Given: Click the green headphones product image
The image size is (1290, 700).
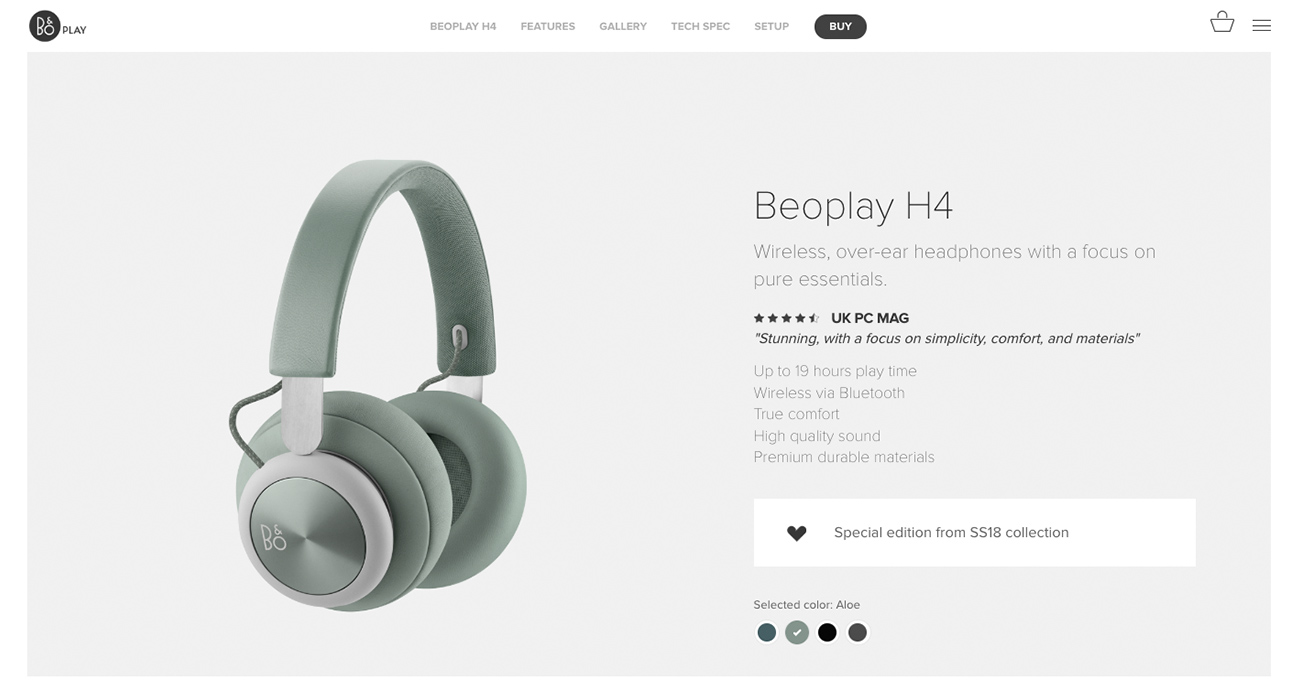Looking at the screenshot, I should (380, 385).
